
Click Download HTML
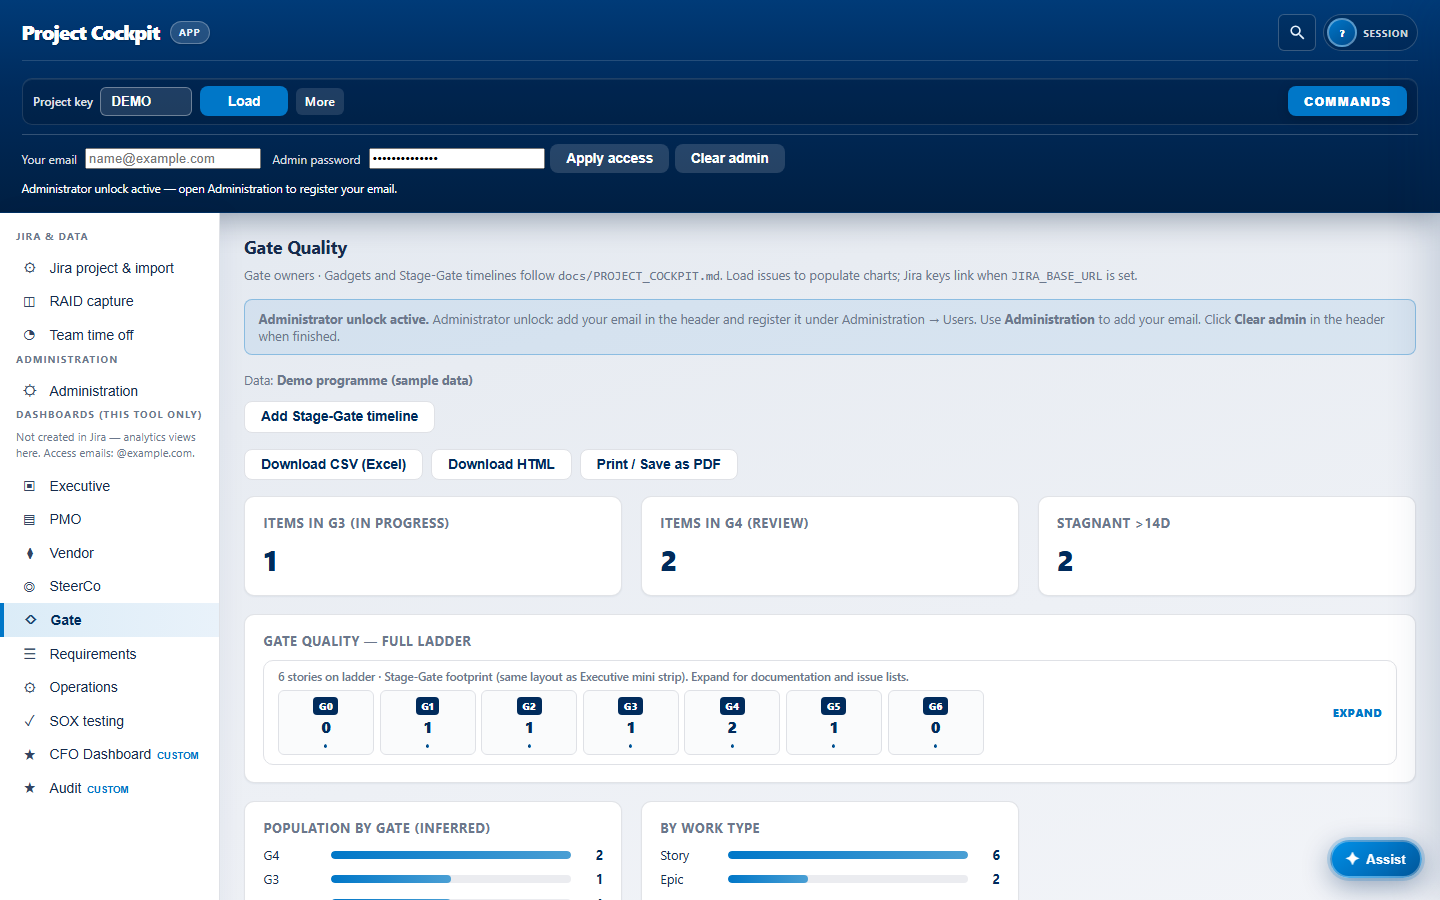(x=501, y=464)
